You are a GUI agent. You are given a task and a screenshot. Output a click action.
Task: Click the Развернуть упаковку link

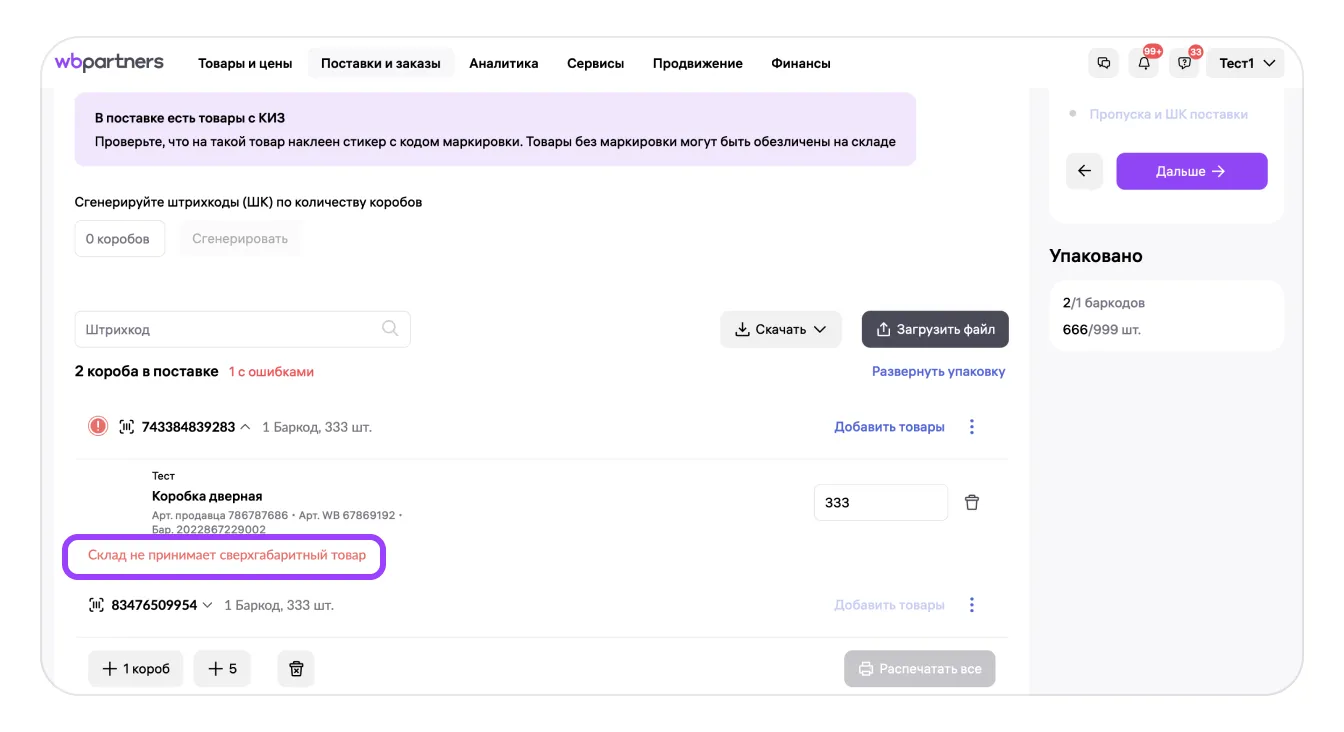938,371
